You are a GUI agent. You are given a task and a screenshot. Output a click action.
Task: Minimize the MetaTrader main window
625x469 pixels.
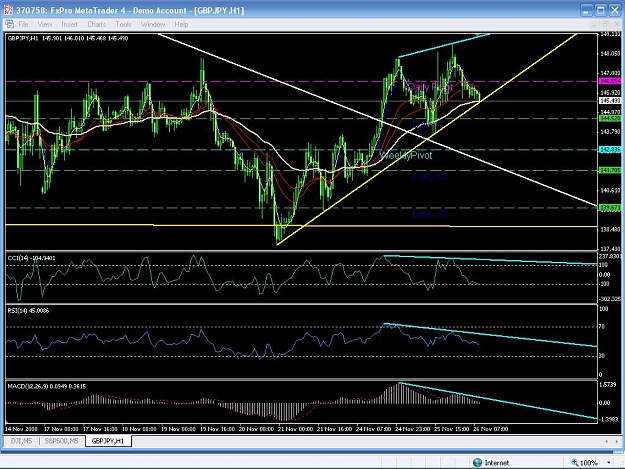tap(586, 10)
